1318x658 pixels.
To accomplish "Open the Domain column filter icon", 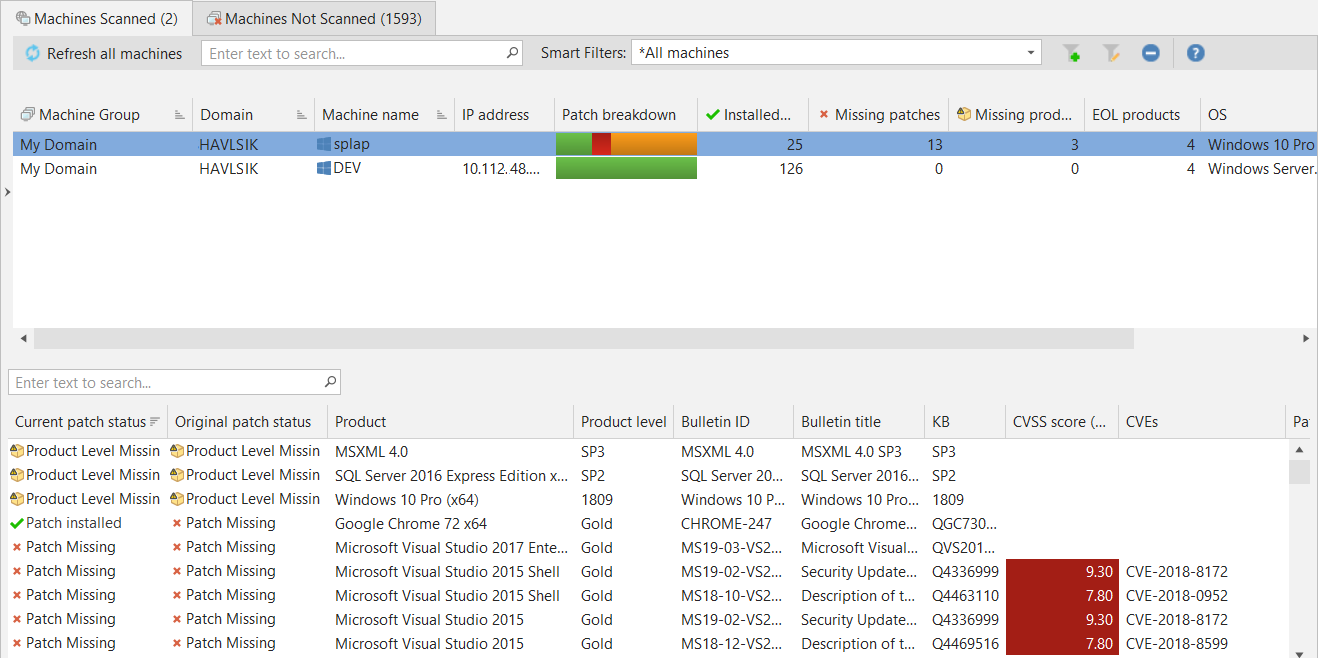I will coord(301,115).
